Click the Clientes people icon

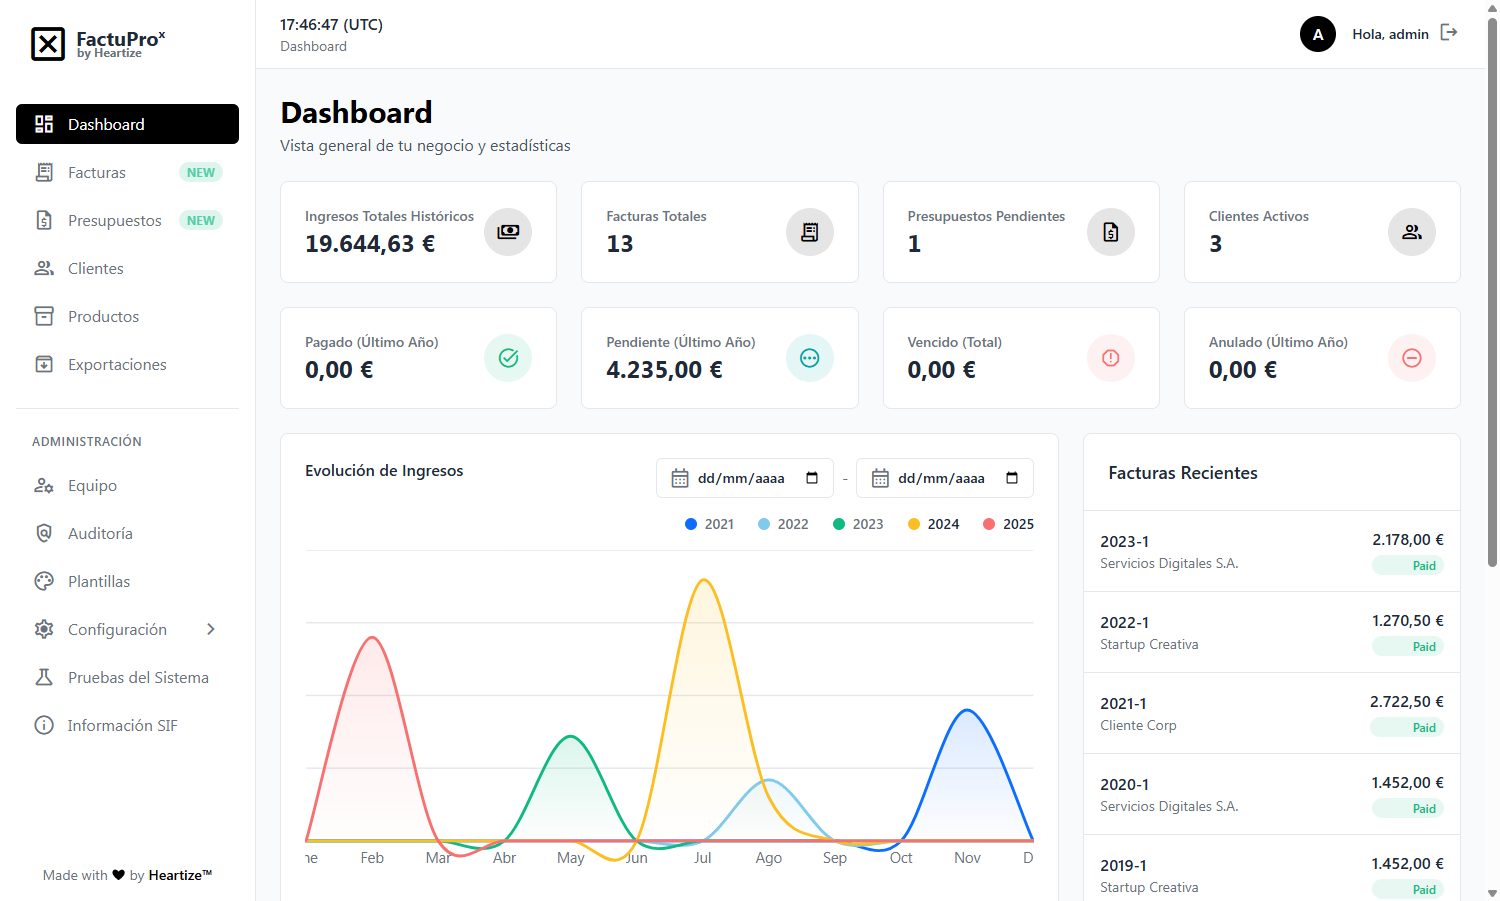[45, 268]
